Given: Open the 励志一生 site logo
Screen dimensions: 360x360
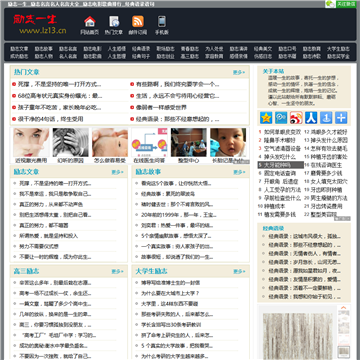Looking at the screenshot, I should click(x=39, y=24).
